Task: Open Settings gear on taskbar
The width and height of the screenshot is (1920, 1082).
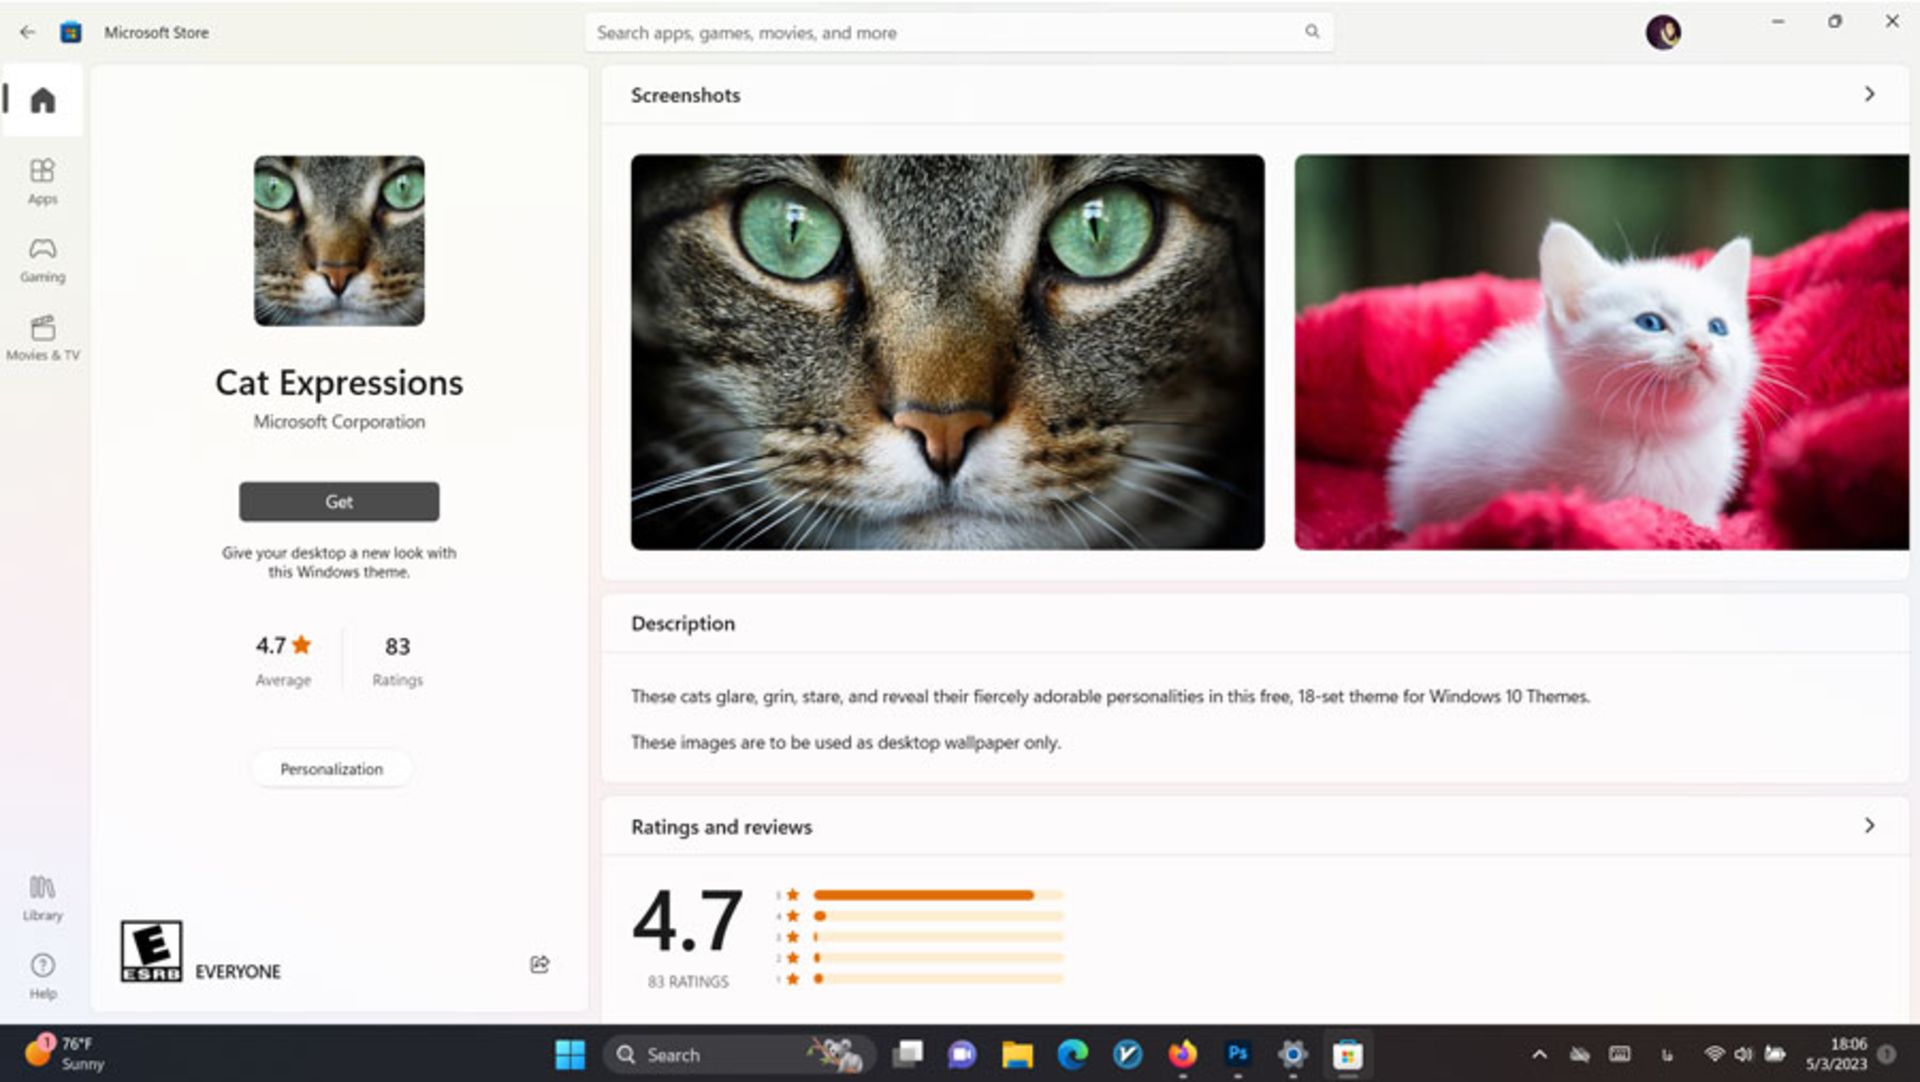Action: [1292, 1054]
